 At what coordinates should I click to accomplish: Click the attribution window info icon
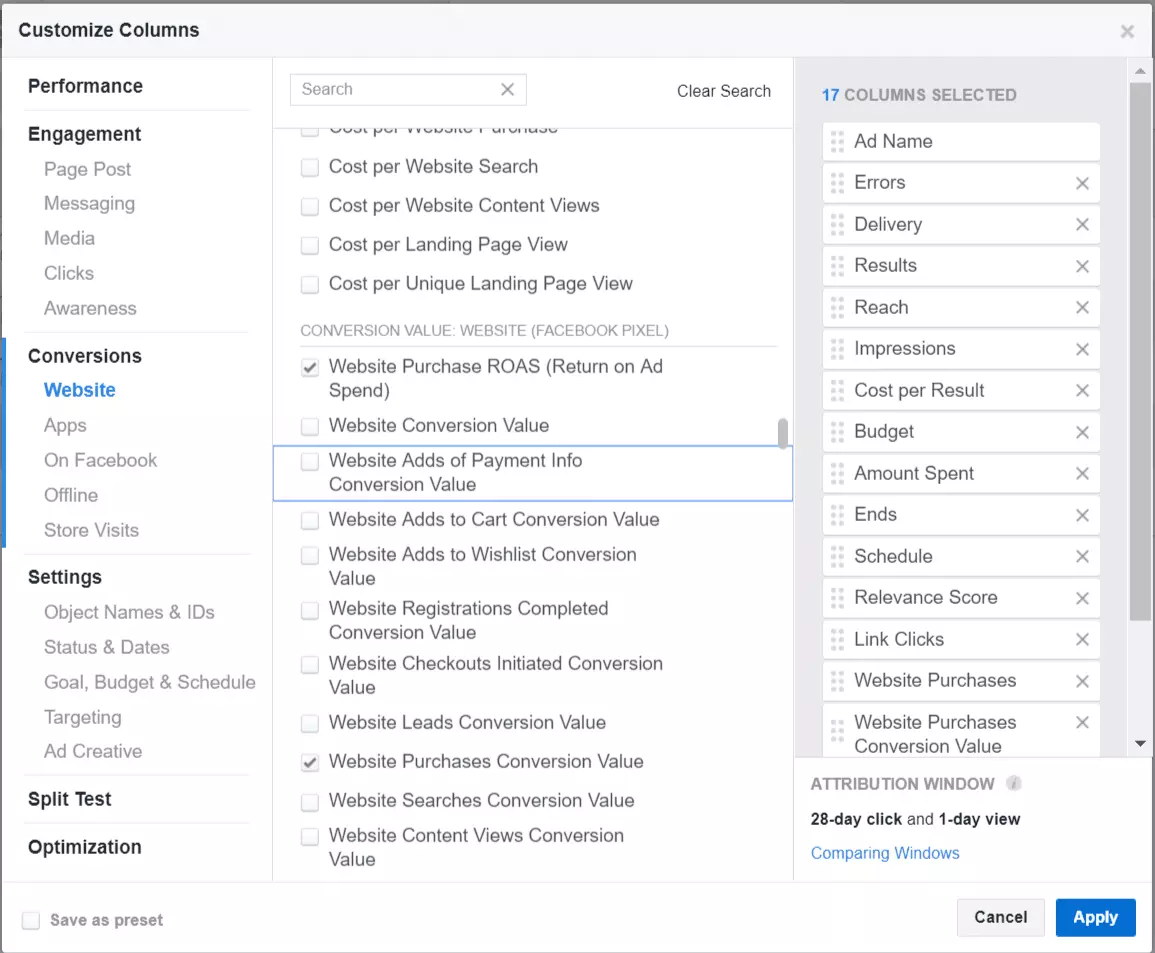click(x=1014, y=784)
